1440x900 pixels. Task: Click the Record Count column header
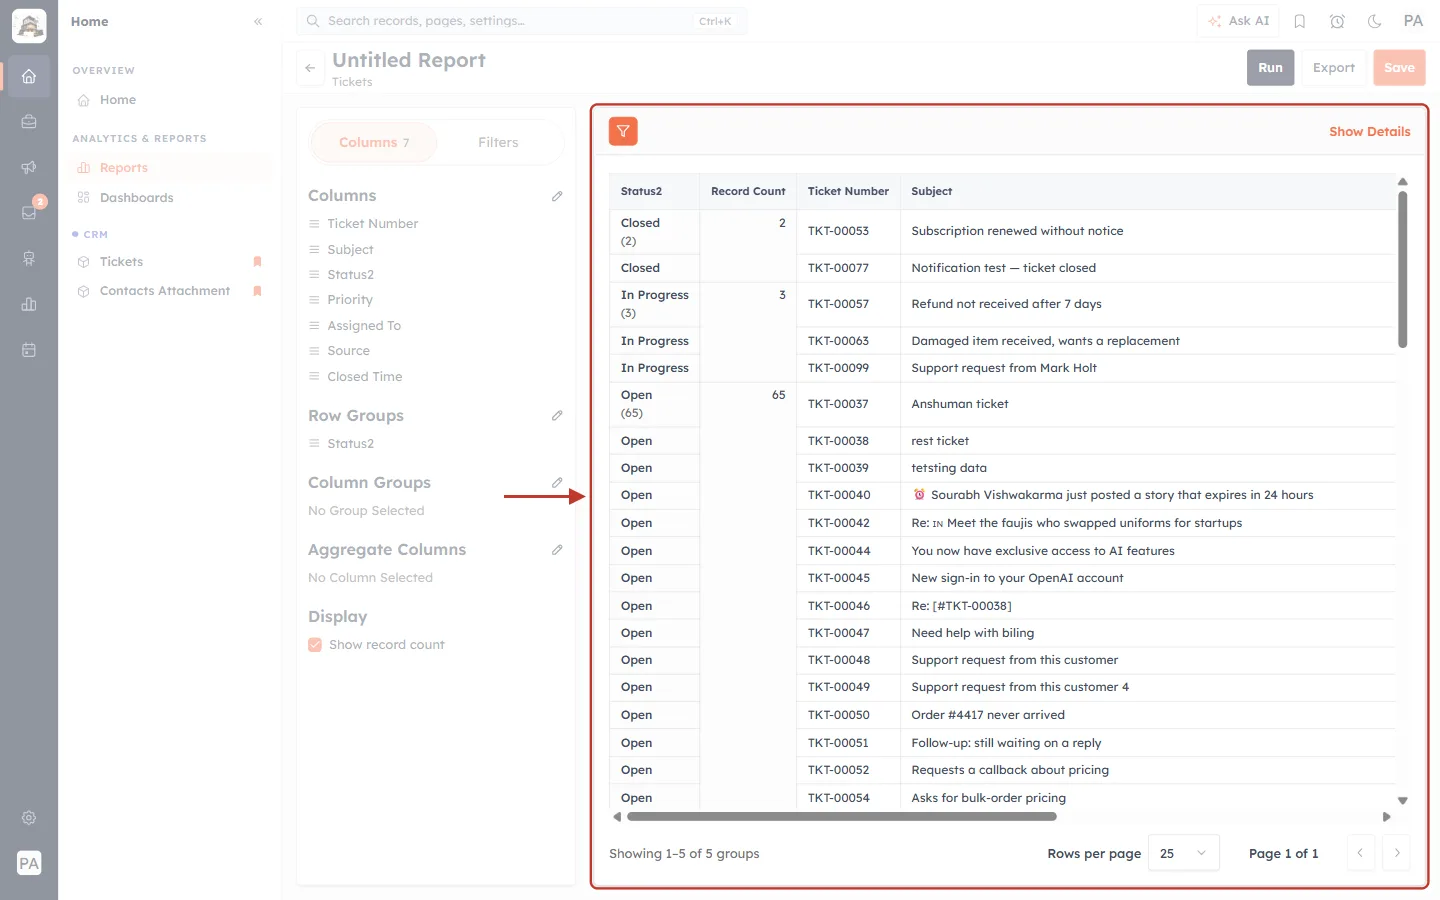pos(748,191)
